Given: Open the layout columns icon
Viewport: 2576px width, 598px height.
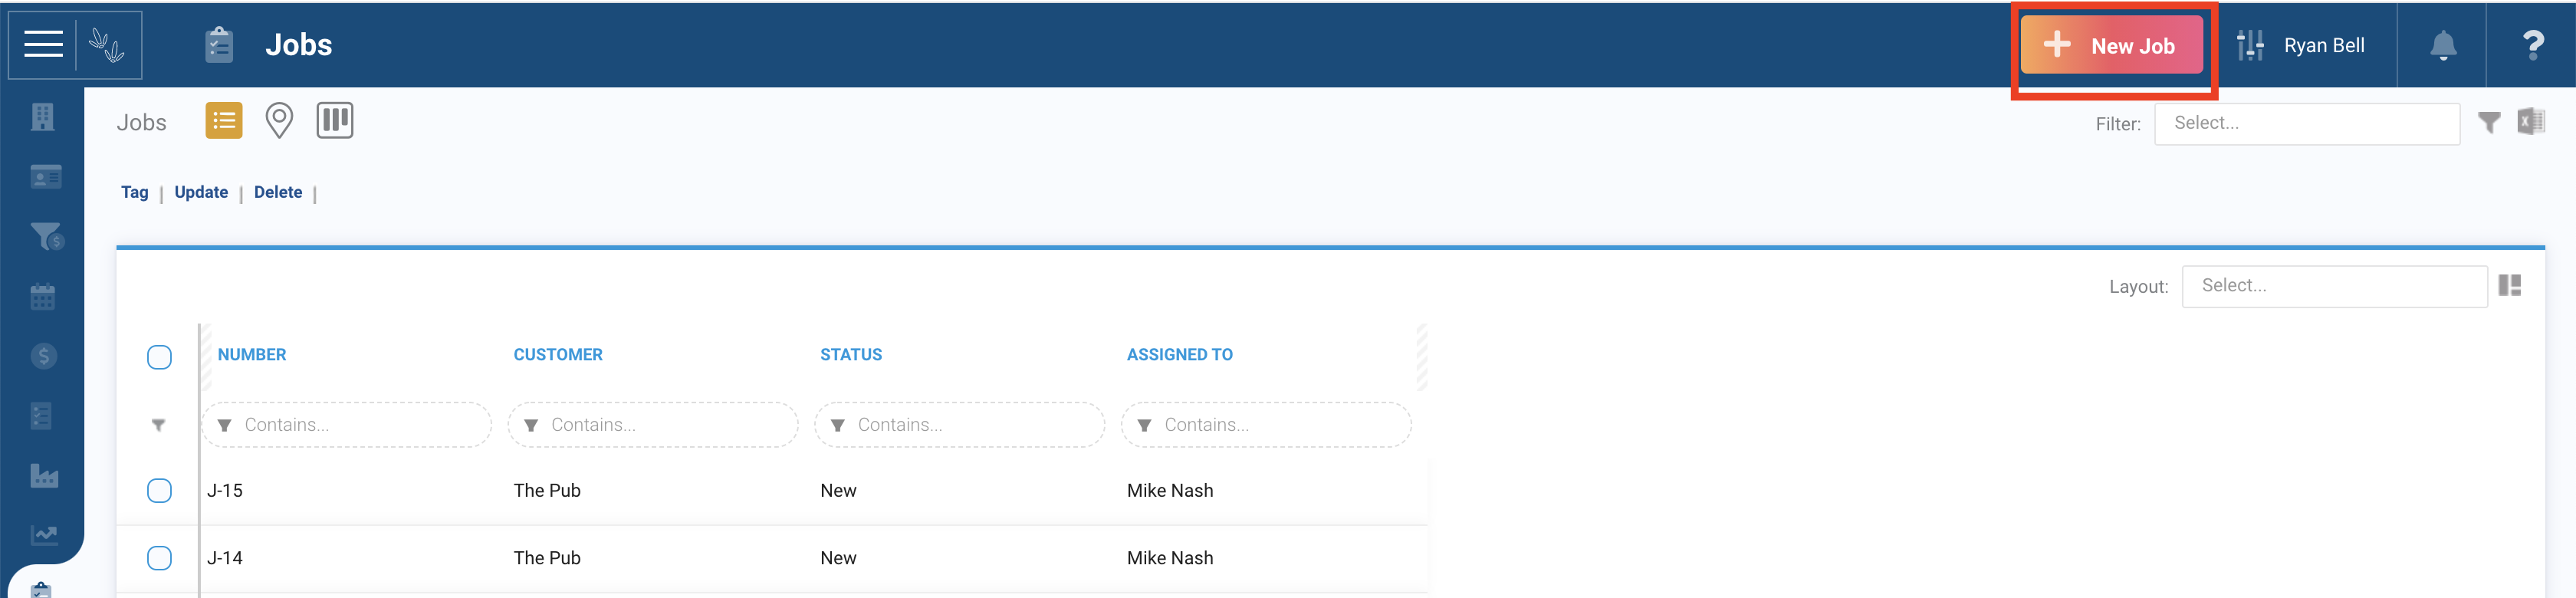Looking at the screenshot, I should point(2510,286).
